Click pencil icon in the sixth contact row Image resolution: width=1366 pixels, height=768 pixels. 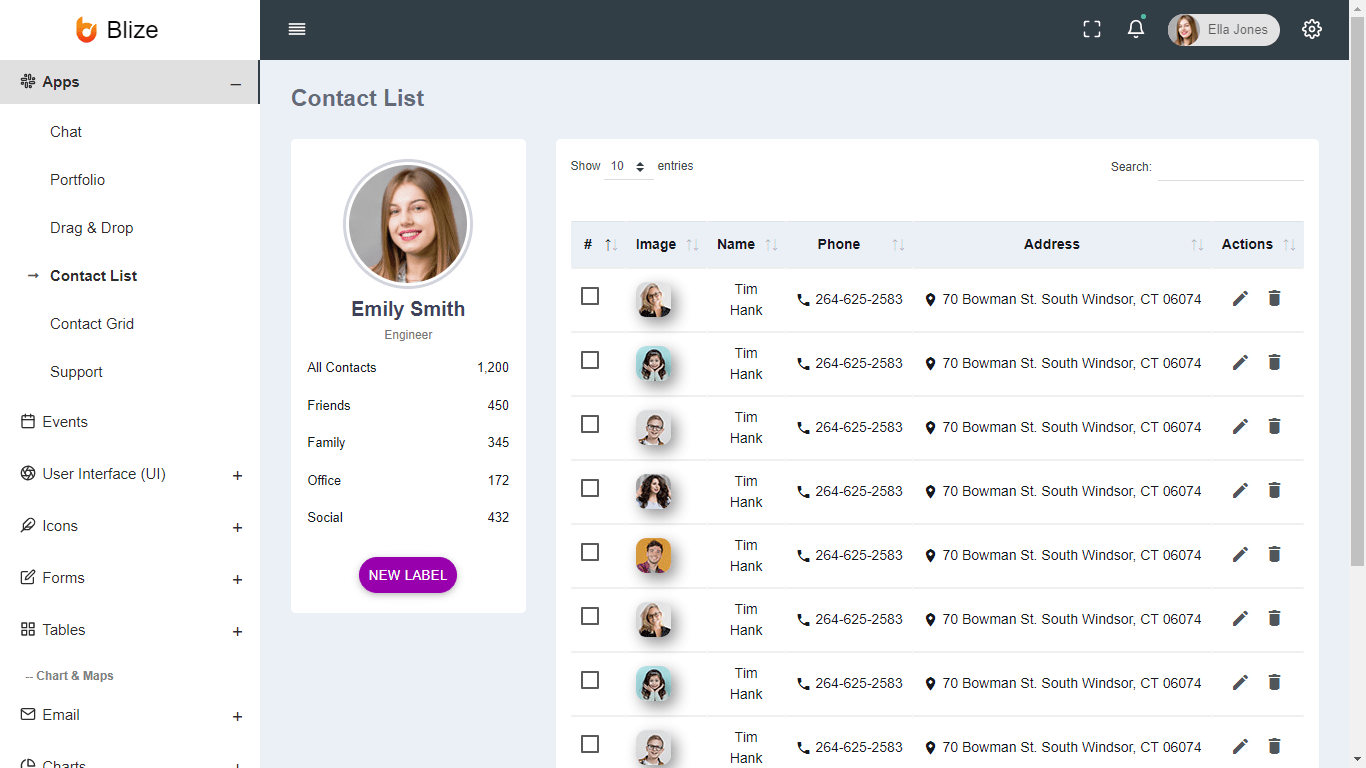point(1240,618)
